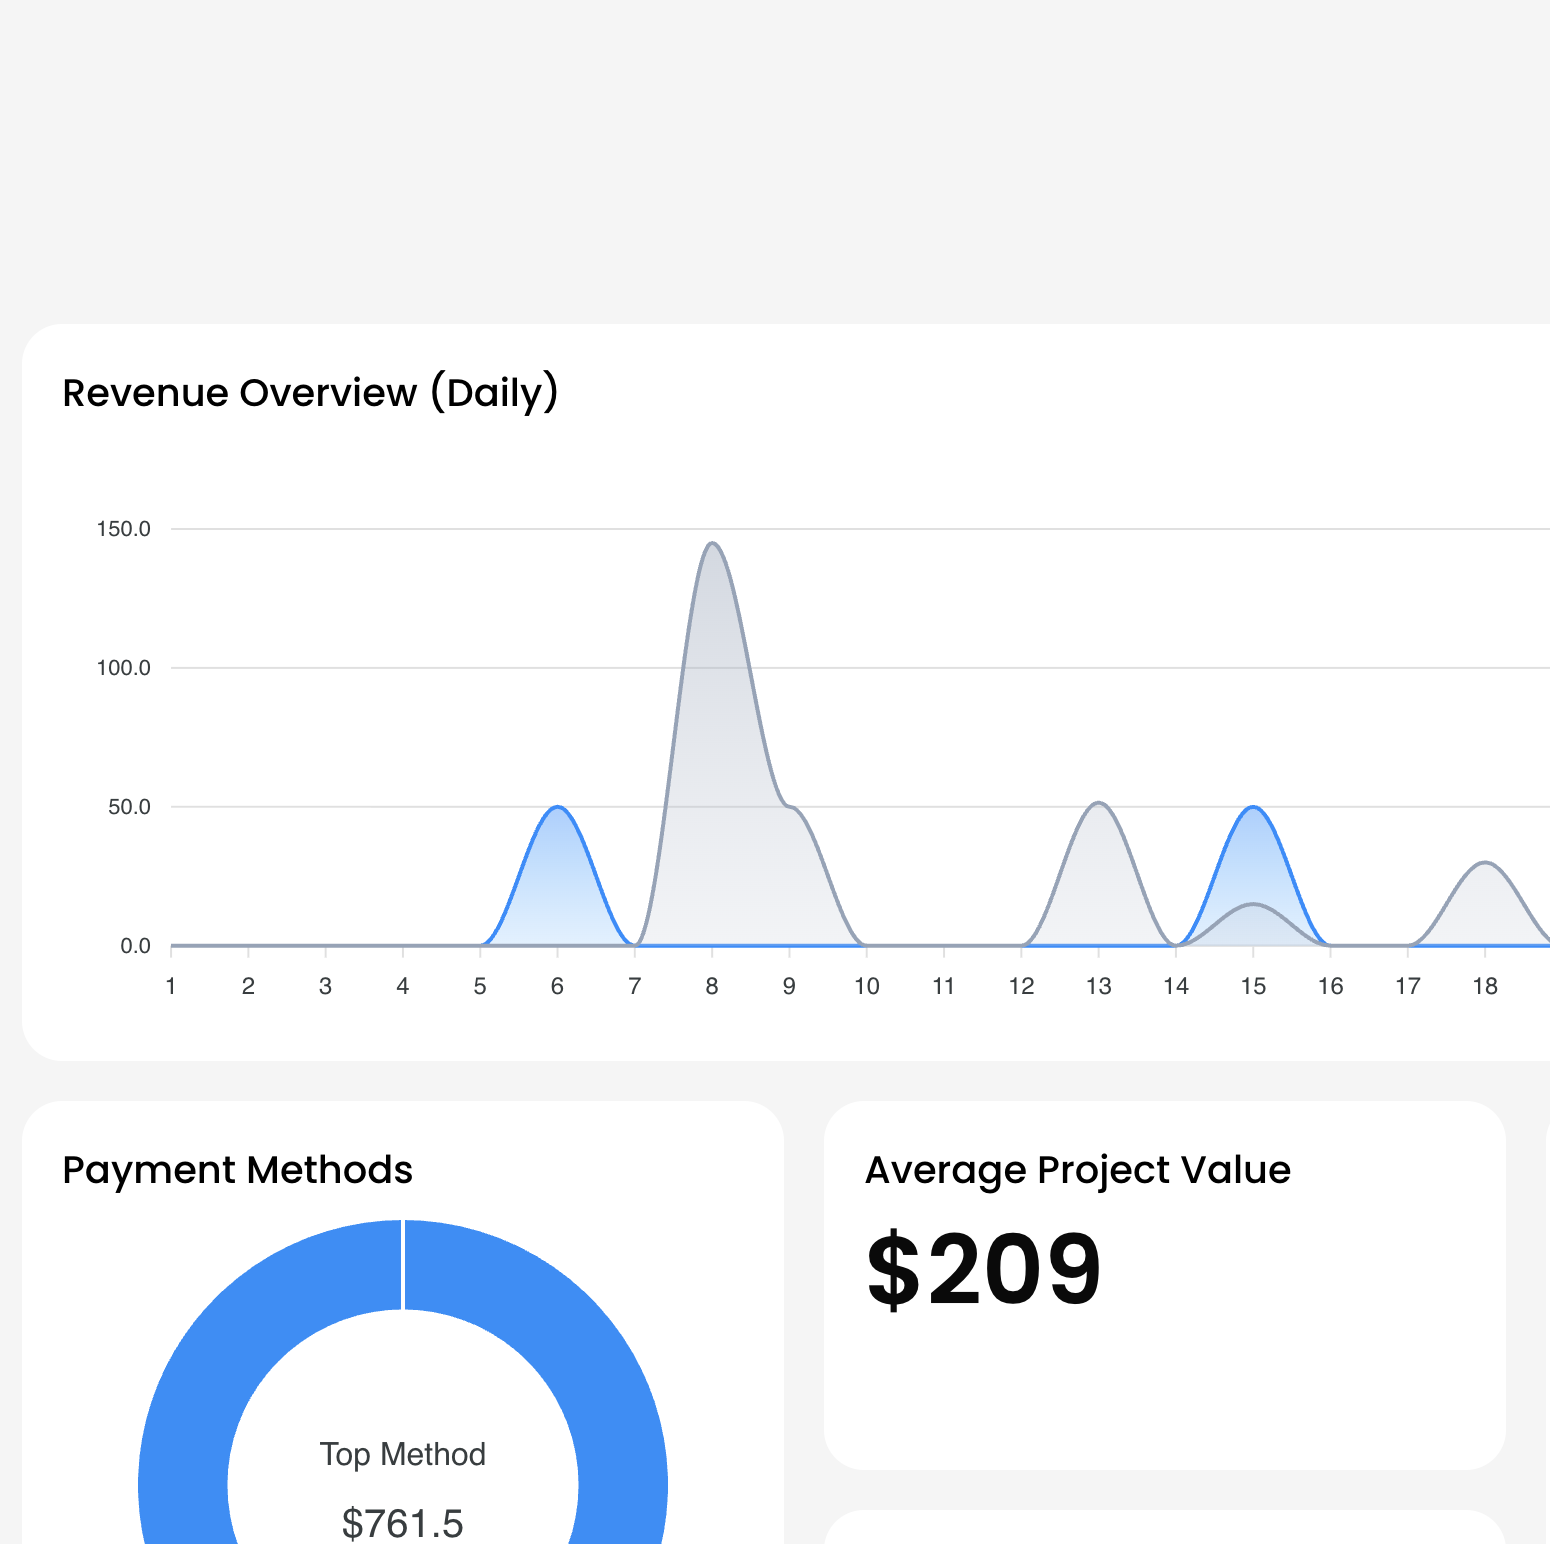Click the 0.0 y-axis label
Image resolution: width=1550 pixels, height=1544 pixels.
coord(135,946)
